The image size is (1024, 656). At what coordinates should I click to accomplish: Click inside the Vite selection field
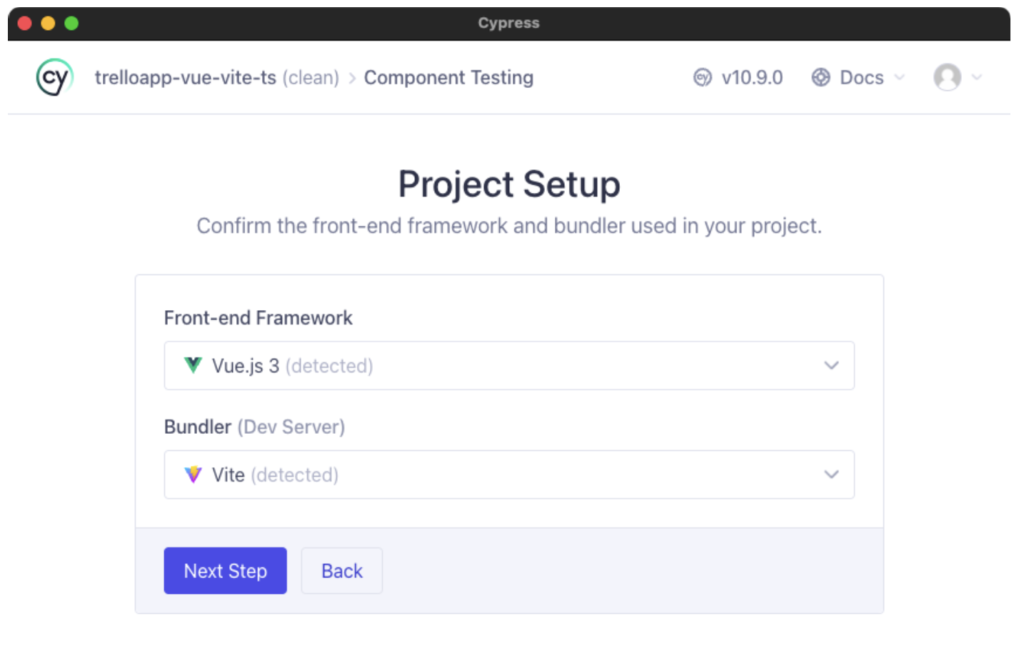point(509,474)
